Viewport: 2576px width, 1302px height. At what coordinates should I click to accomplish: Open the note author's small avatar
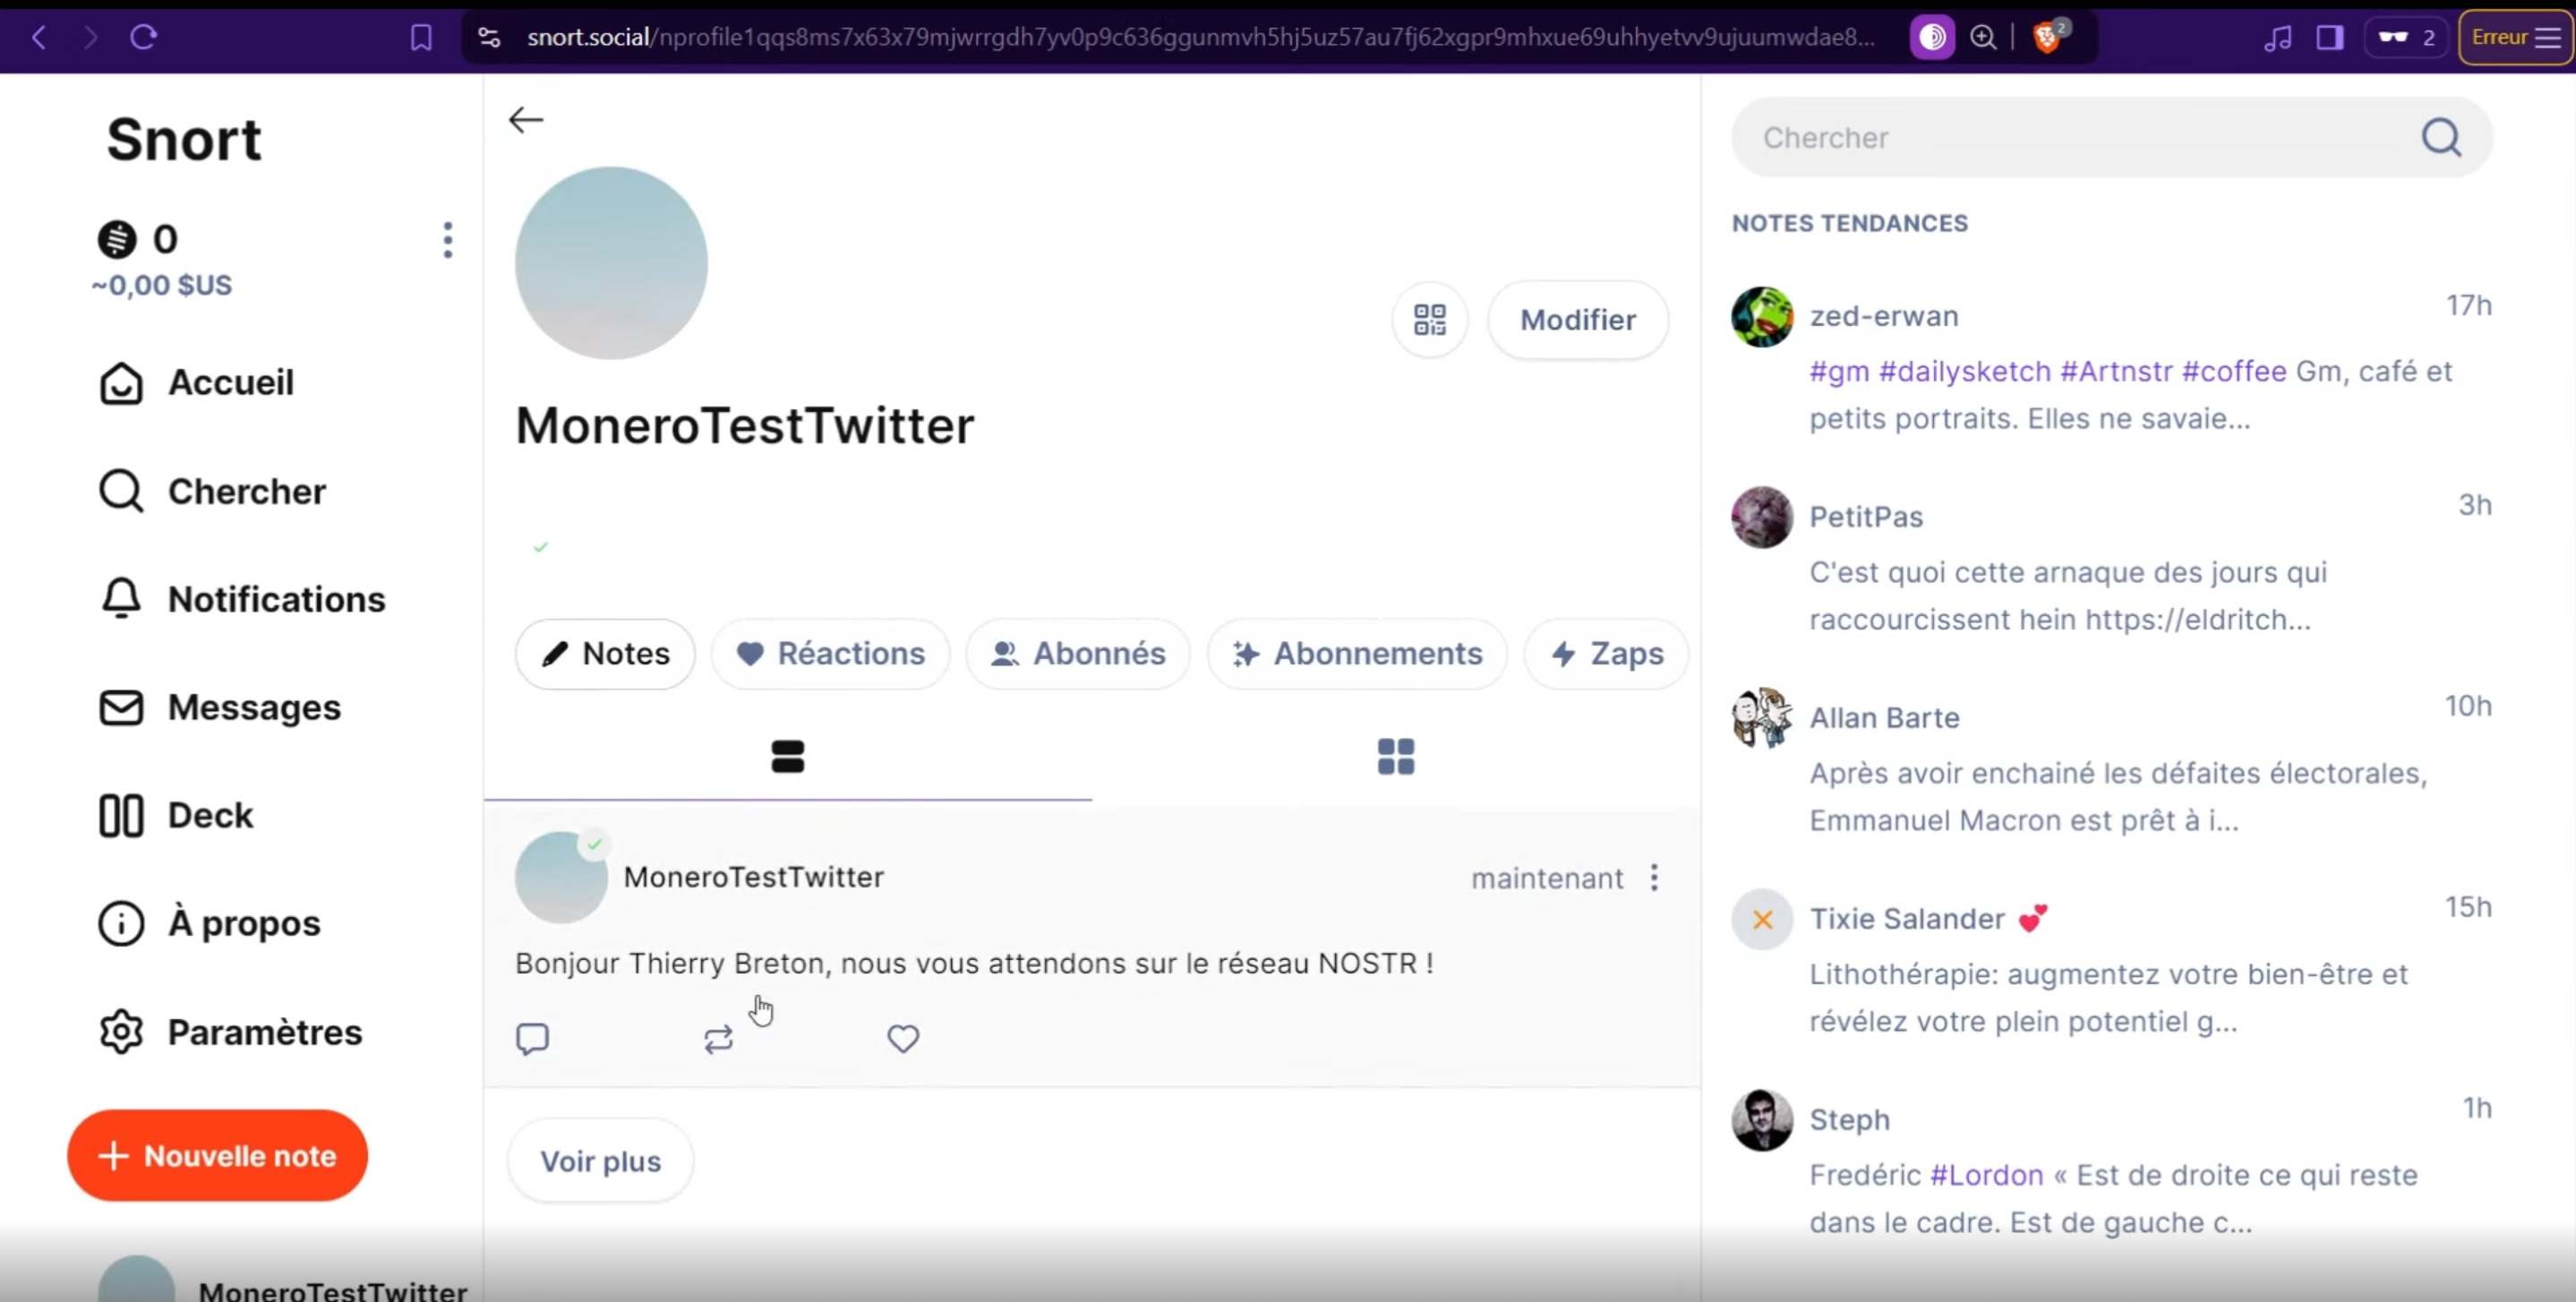pos(561,877)
